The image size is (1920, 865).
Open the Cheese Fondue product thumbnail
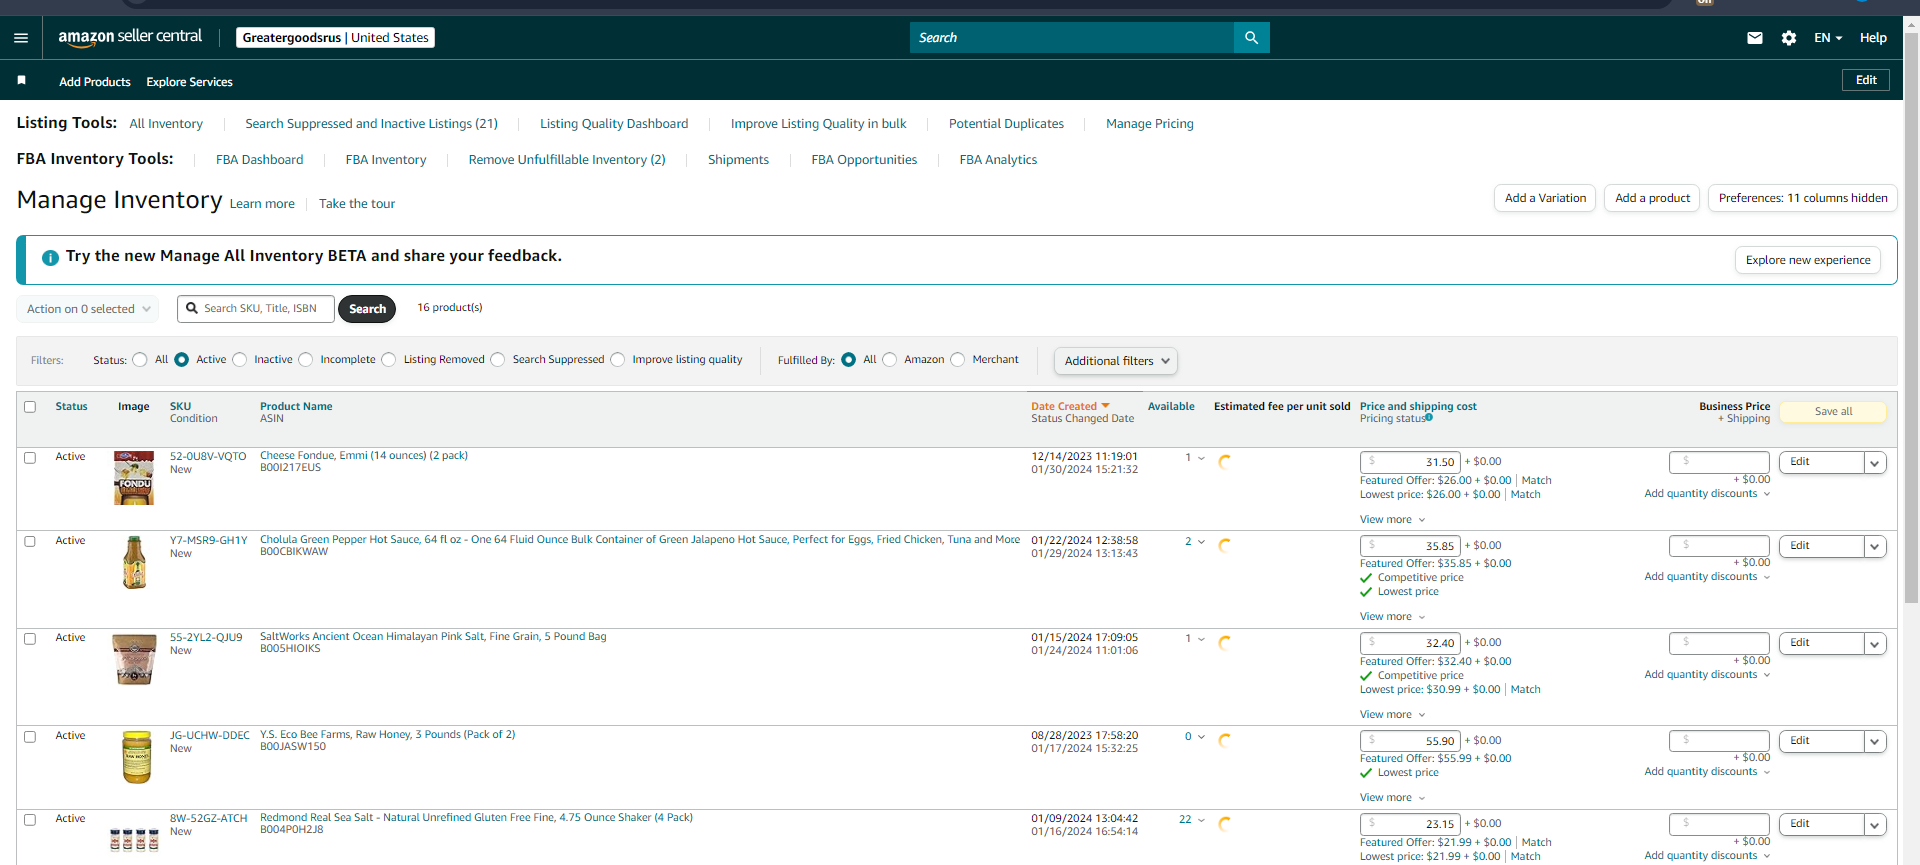point(134,478)
